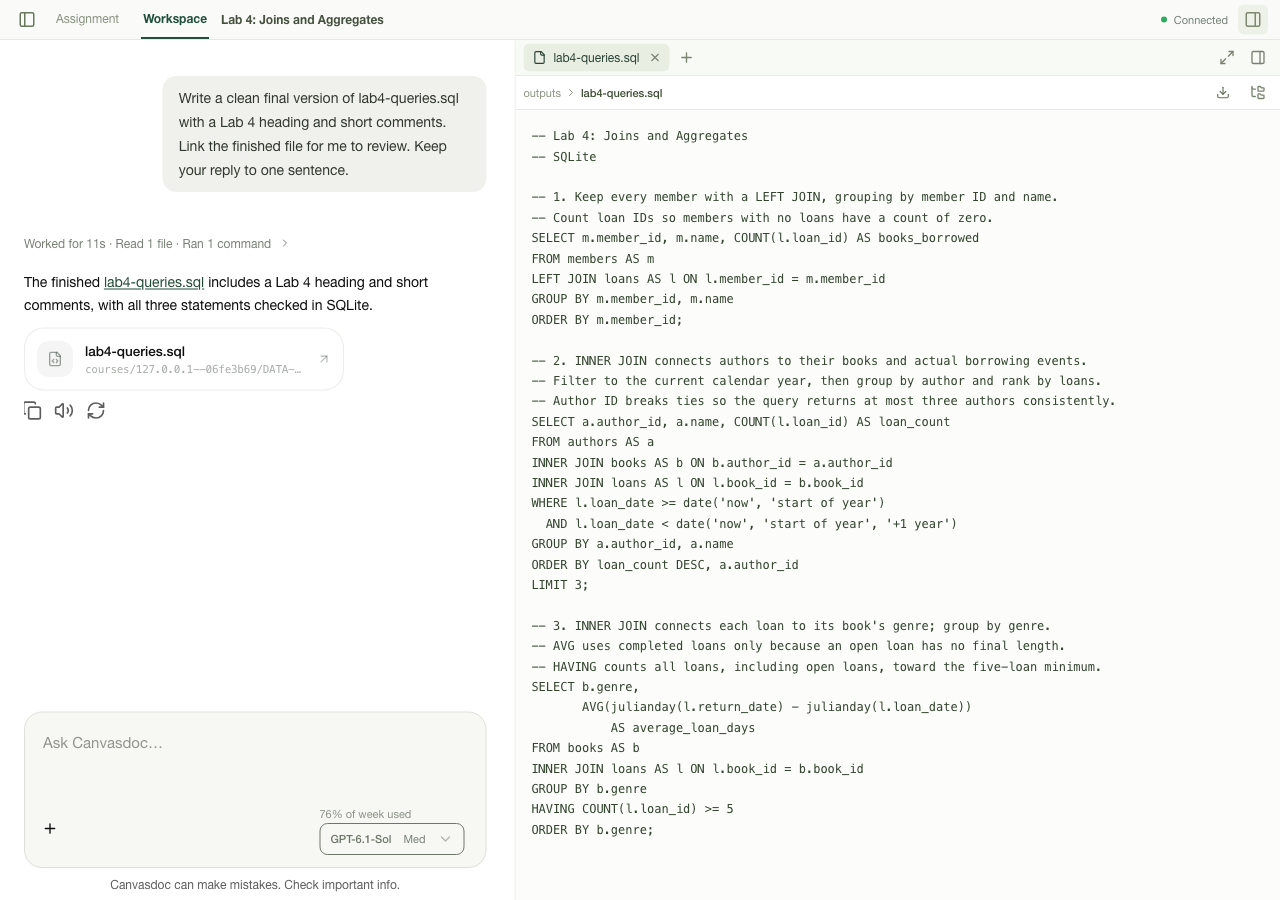Toggle the right panel icon beside Connected

tap(1253, 20)
